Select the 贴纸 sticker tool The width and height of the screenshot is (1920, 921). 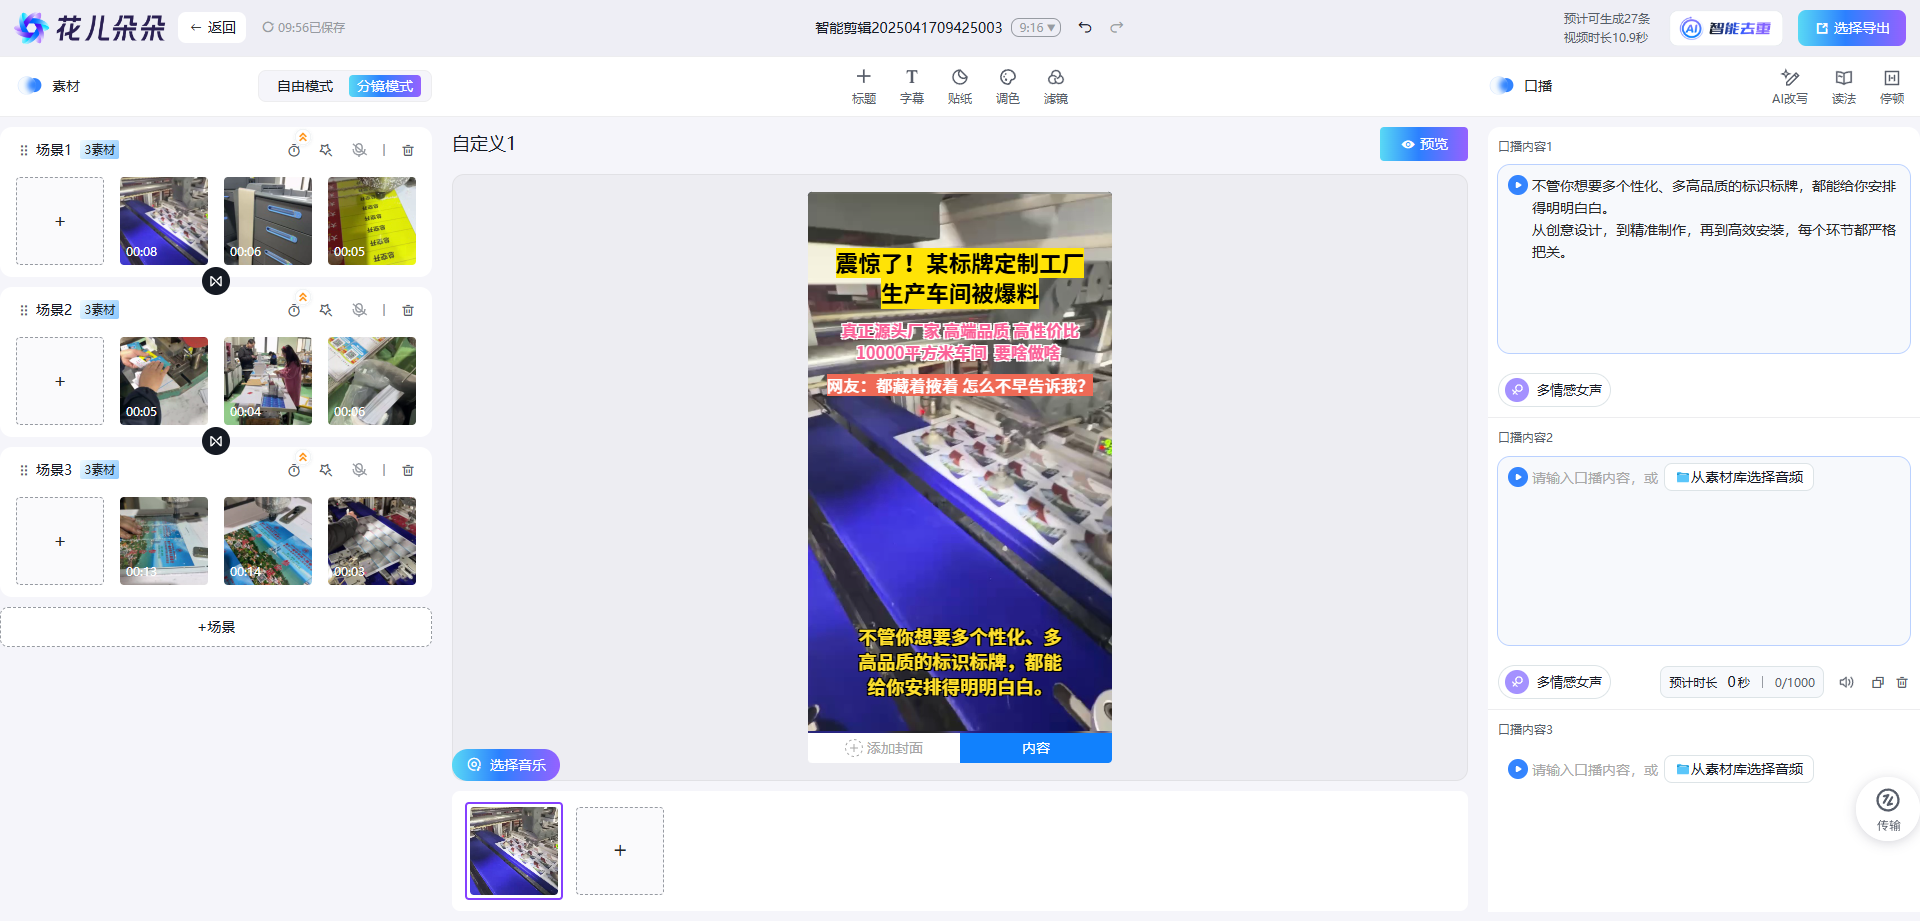[x=959, y=85]
